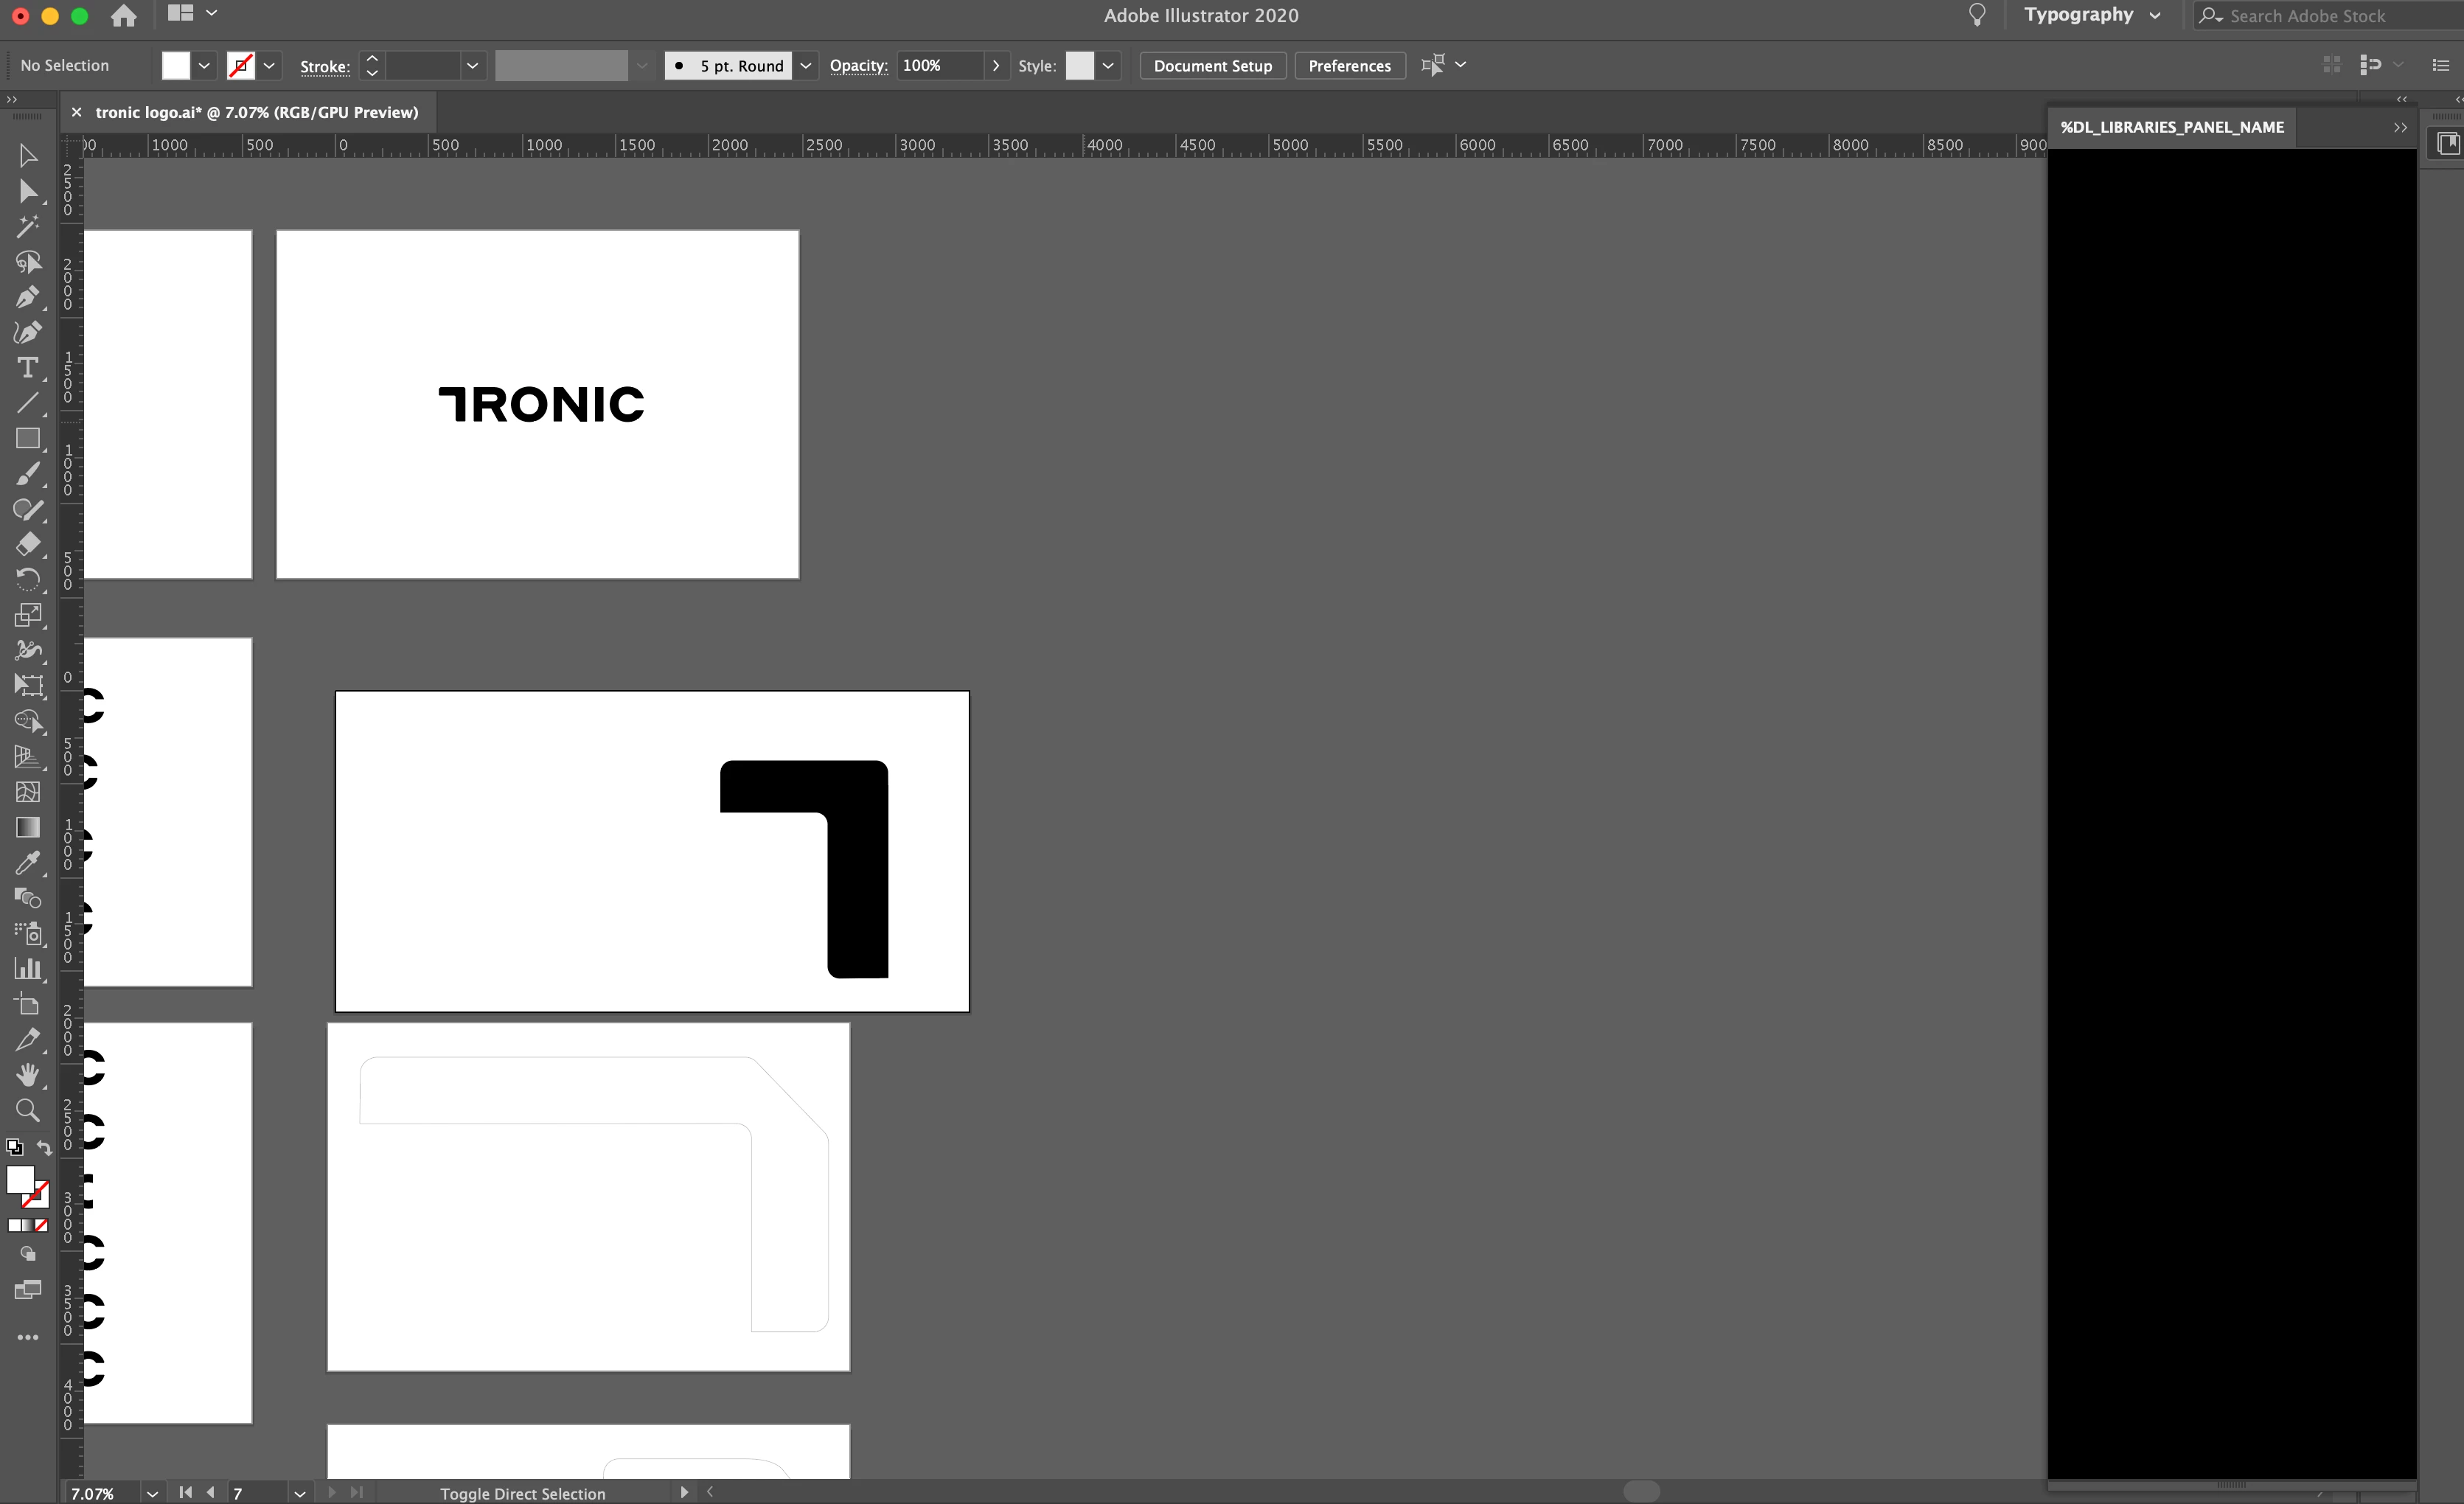Select the Pen tool

tap(27, 297)
